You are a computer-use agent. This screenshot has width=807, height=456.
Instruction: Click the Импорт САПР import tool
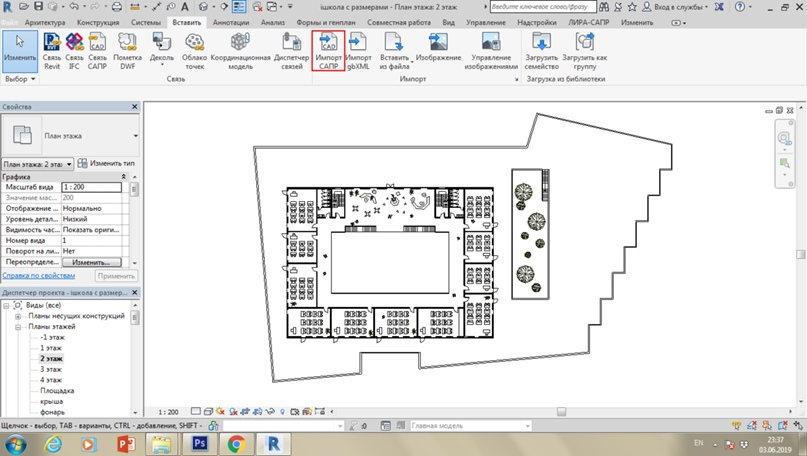(328, 51)
